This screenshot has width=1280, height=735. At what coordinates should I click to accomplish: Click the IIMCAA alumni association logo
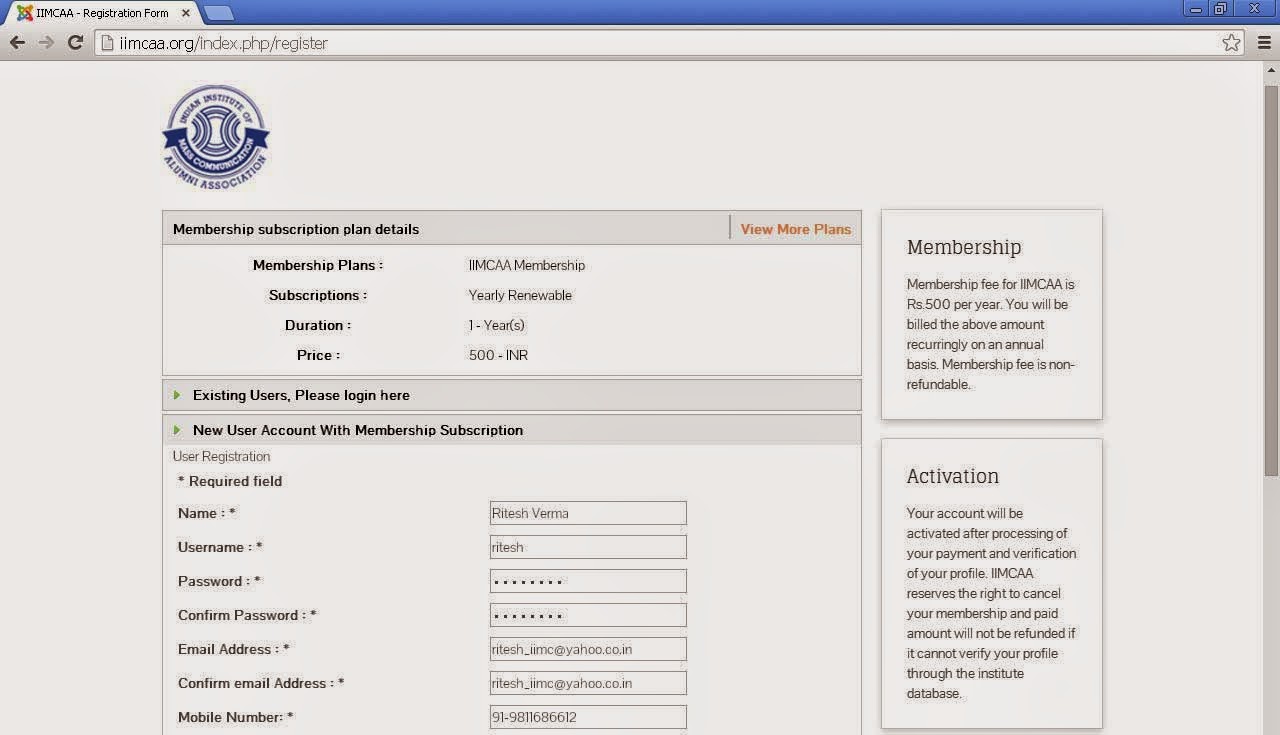point(216,137)
